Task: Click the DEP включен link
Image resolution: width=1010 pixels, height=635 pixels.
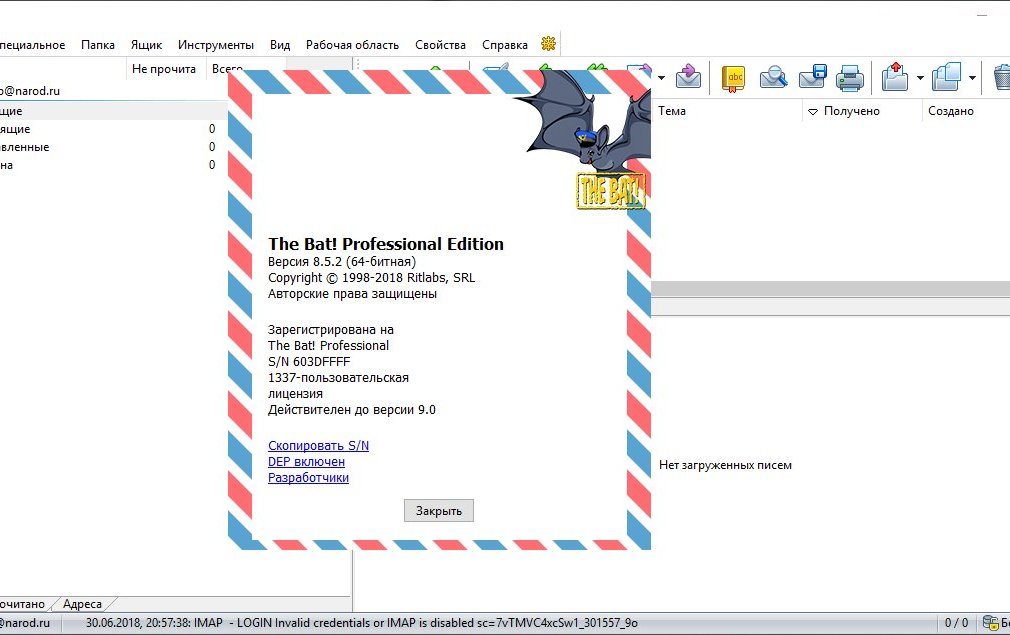Action: pyautogui.click(x=306, y=462)
